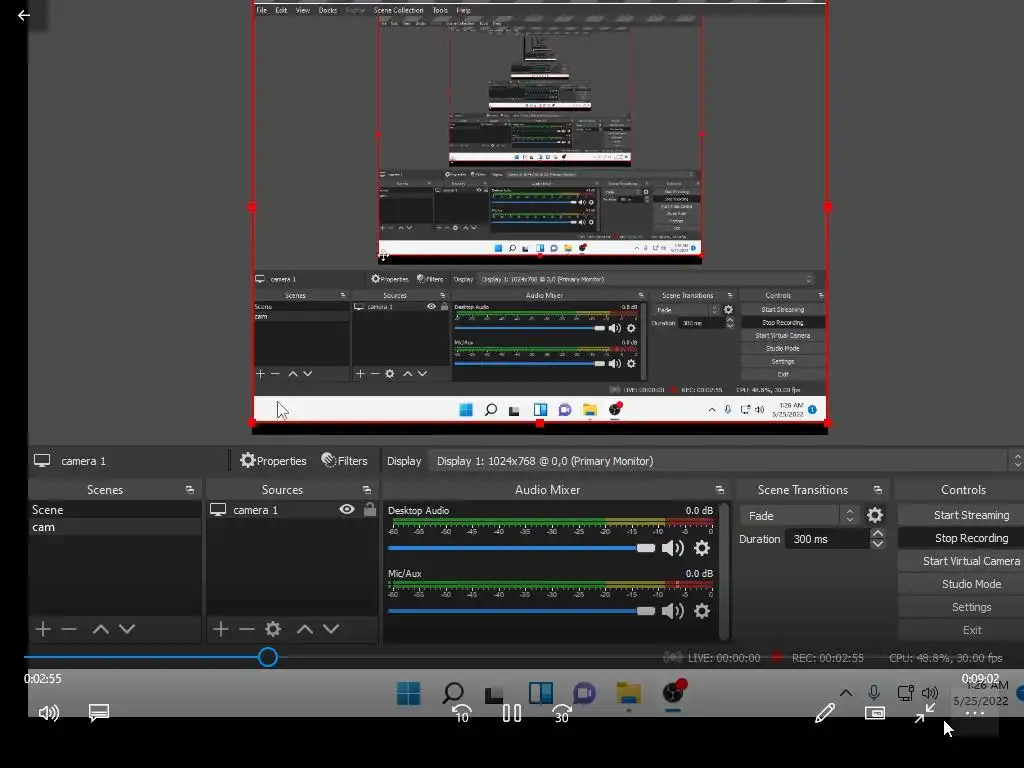Exit full screen with the arrows icon

point(925,712)
